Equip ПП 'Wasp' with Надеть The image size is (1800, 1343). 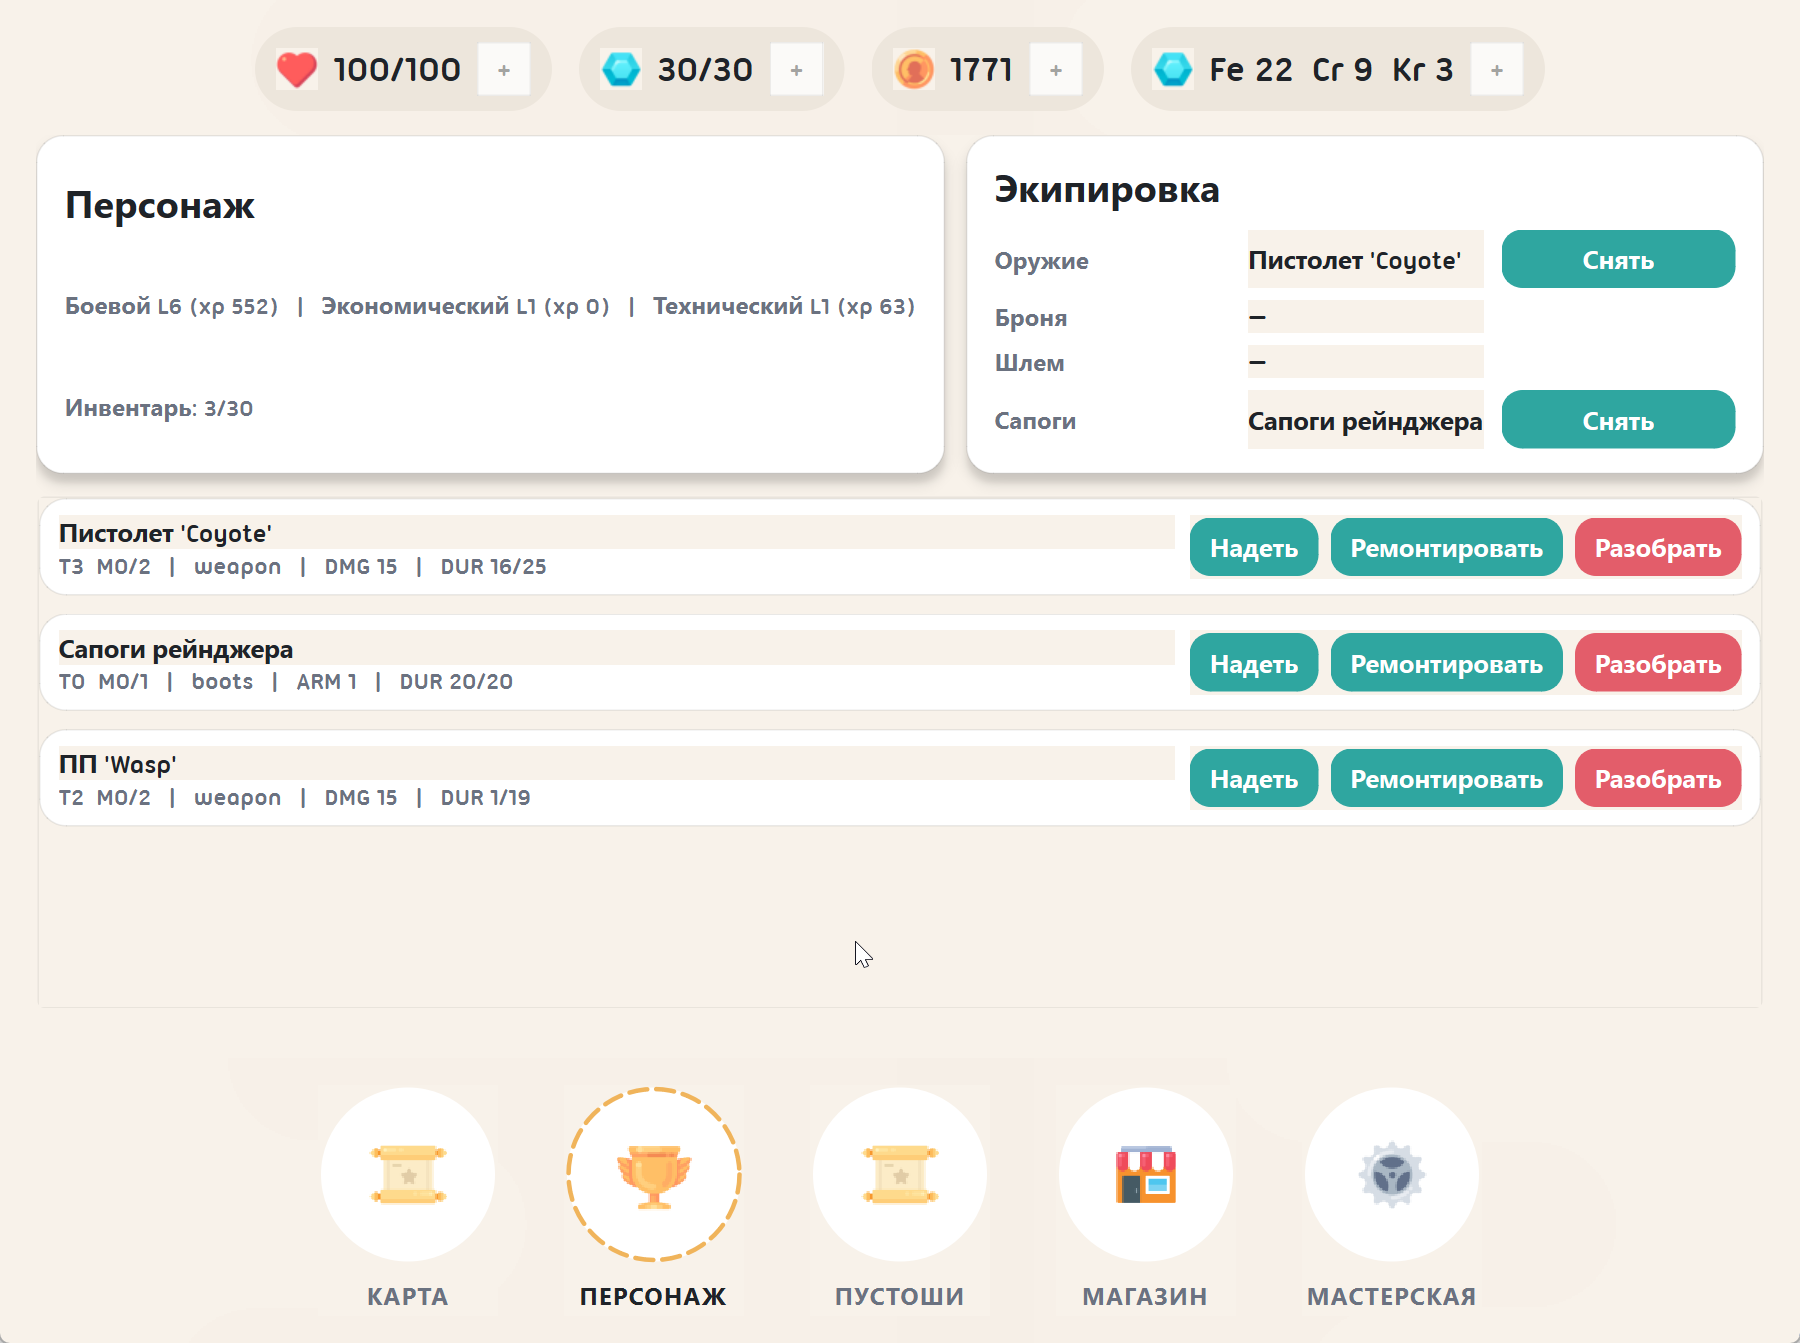(1254, 778)
